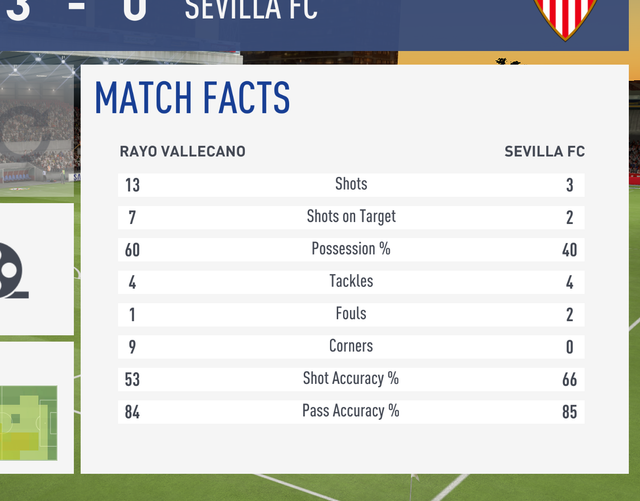
Task: Click the SEVILLA FC name in scoreline
Action: (251, 12)
